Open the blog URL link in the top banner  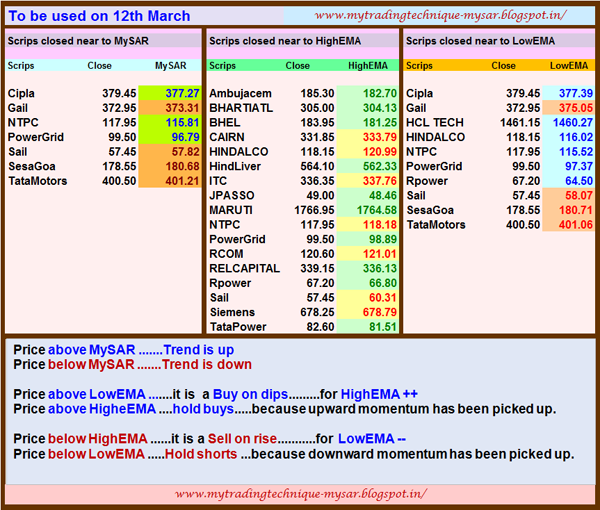pos(440,16)
